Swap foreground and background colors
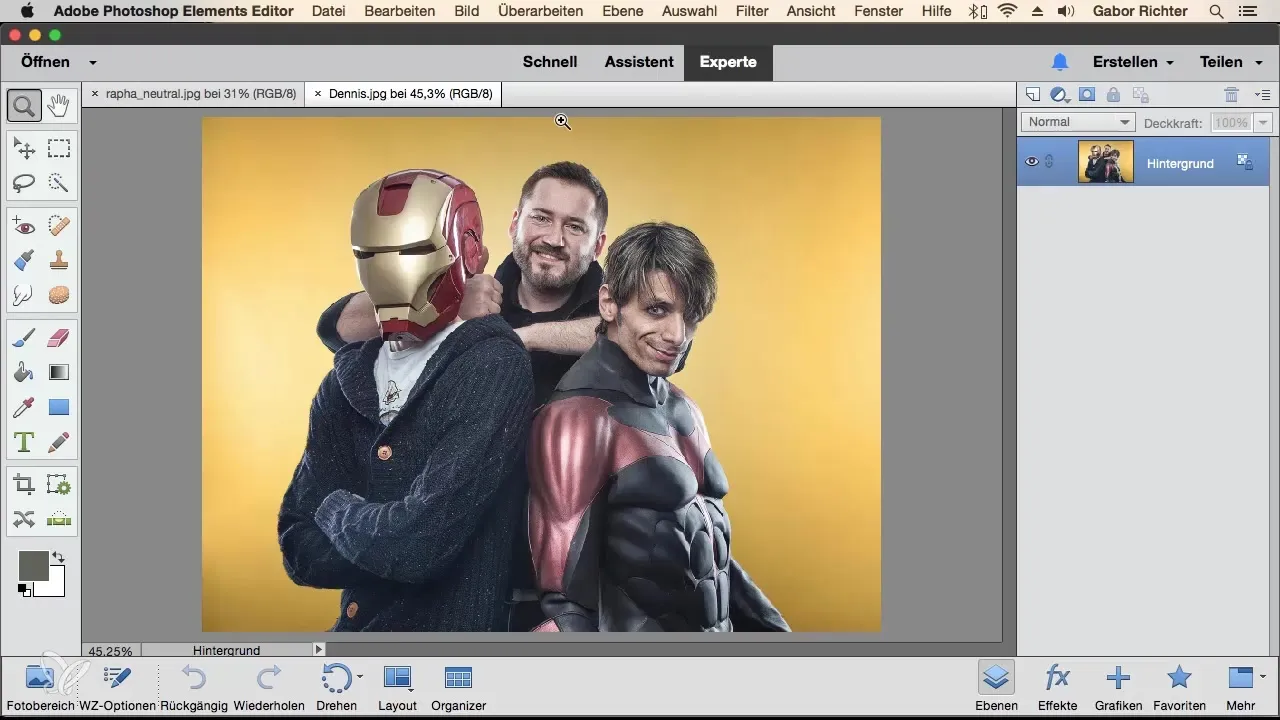This screenshot has height=720, width=1280. point(58,558)
